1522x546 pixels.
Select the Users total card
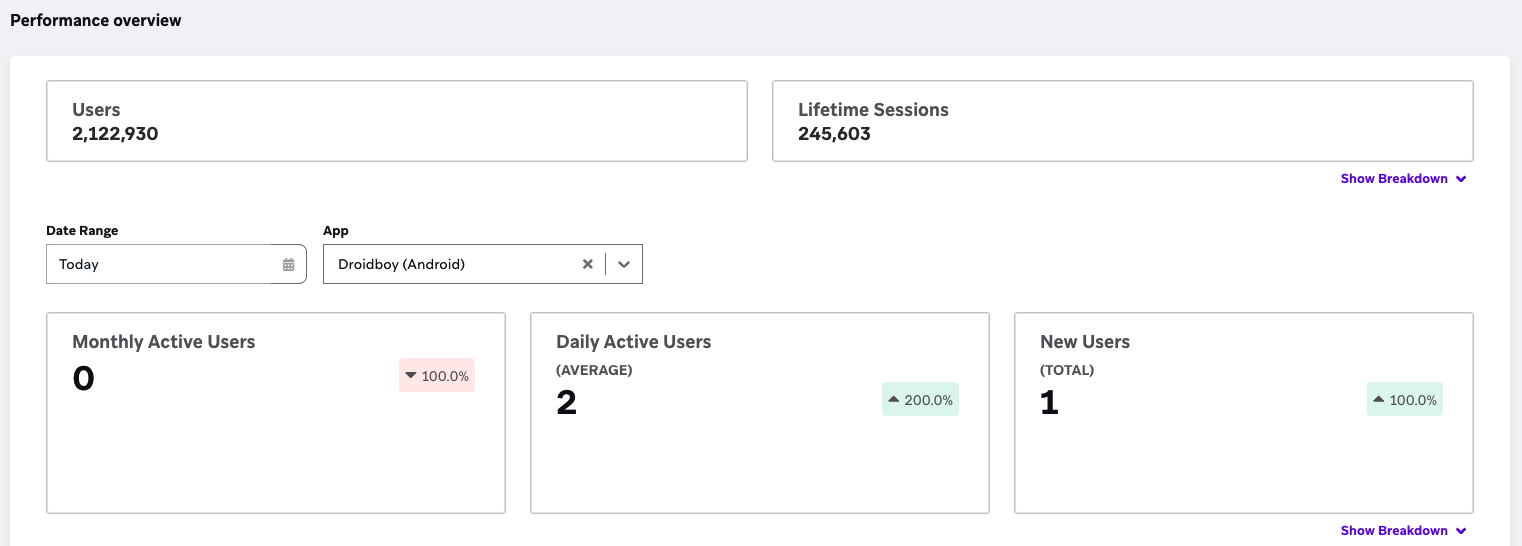[x=396, y=121]
